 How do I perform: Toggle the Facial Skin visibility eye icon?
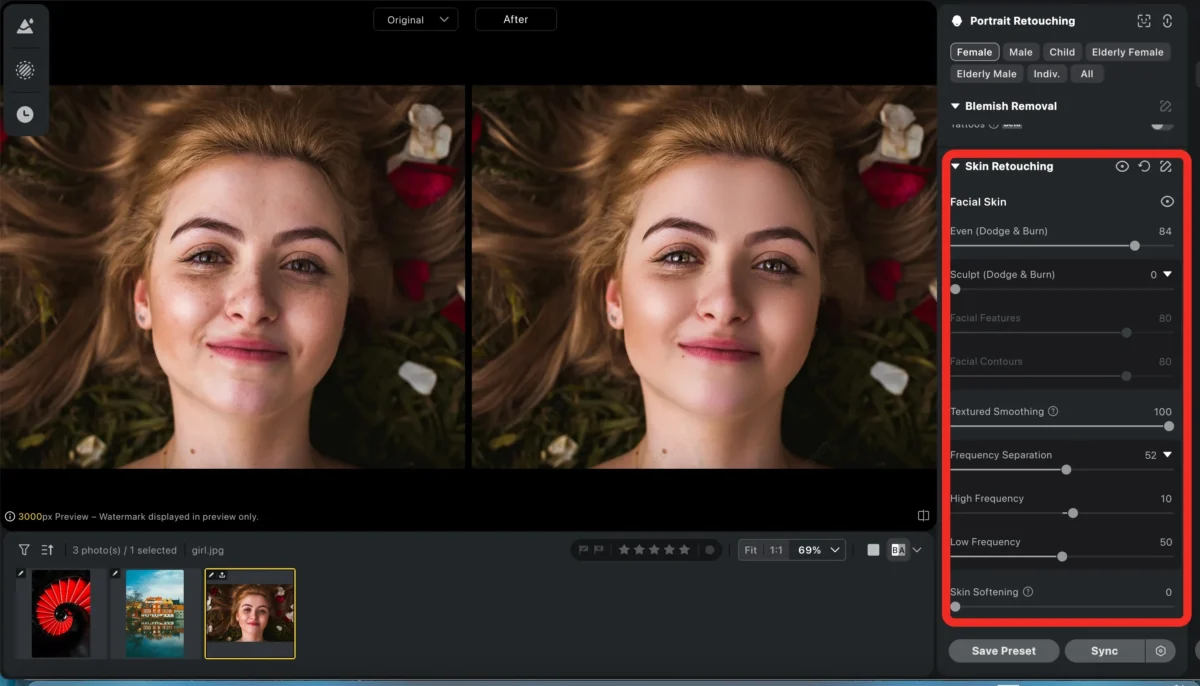point(1166,201)
